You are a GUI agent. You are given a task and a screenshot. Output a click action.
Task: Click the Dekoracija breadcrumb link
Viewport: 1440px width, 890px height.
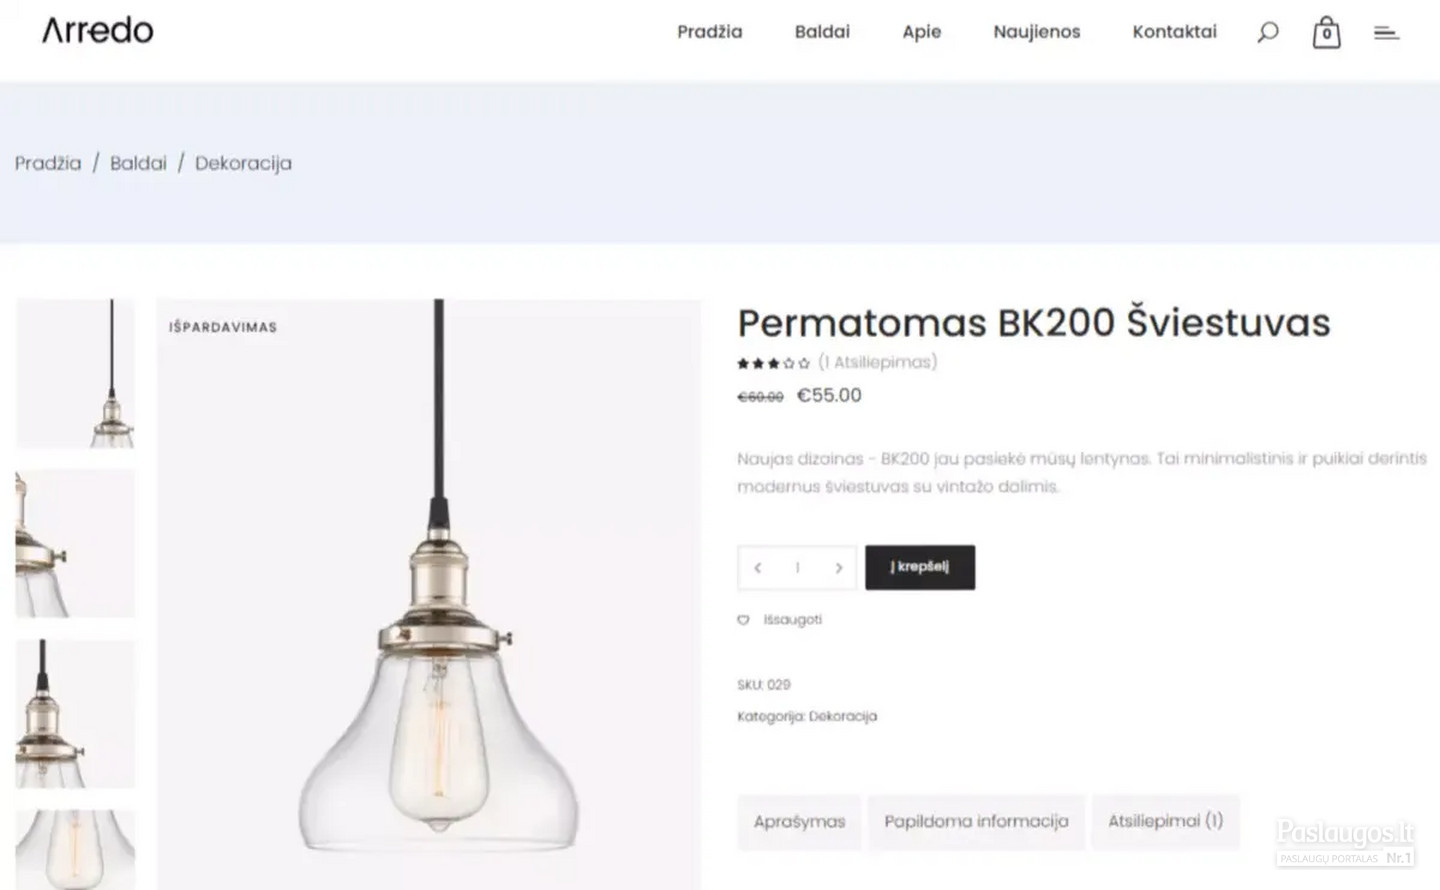[243, 163]
